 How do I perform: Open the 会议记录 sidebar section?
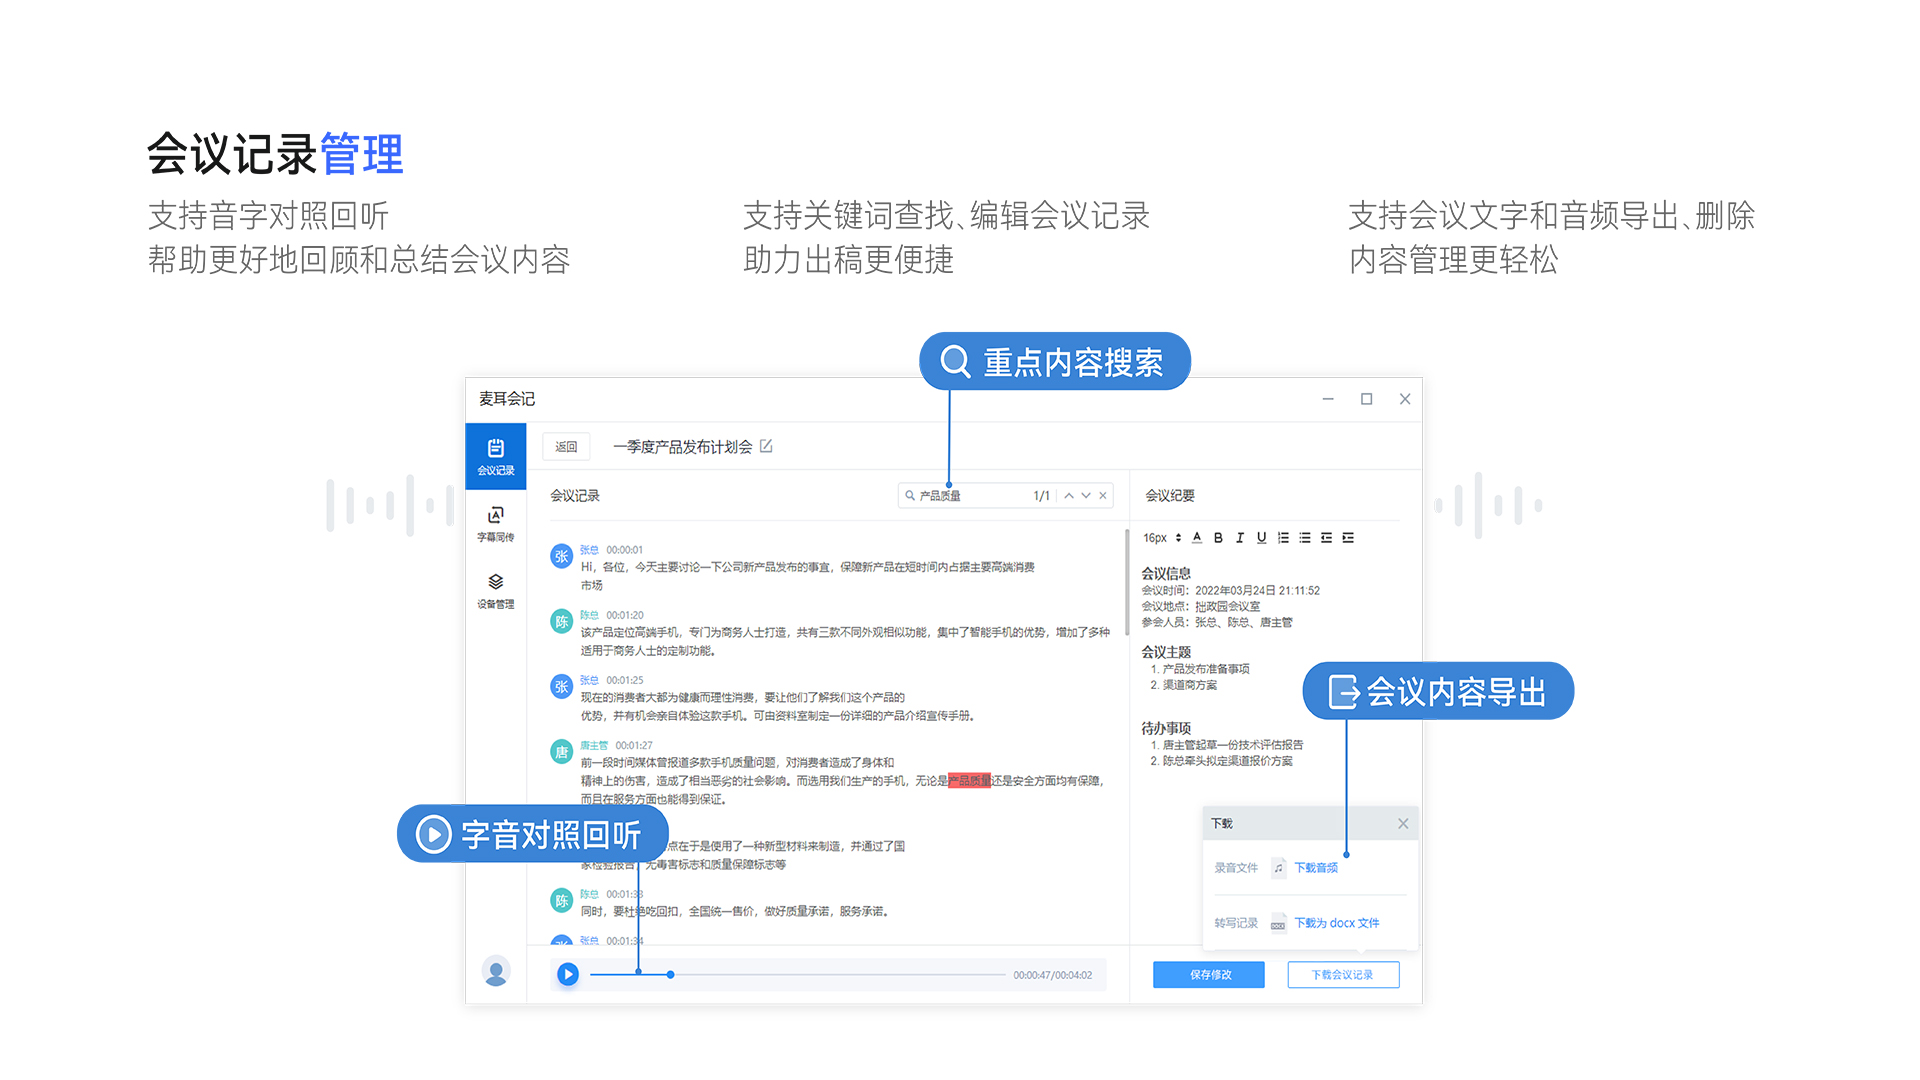[x=495, y=456]
